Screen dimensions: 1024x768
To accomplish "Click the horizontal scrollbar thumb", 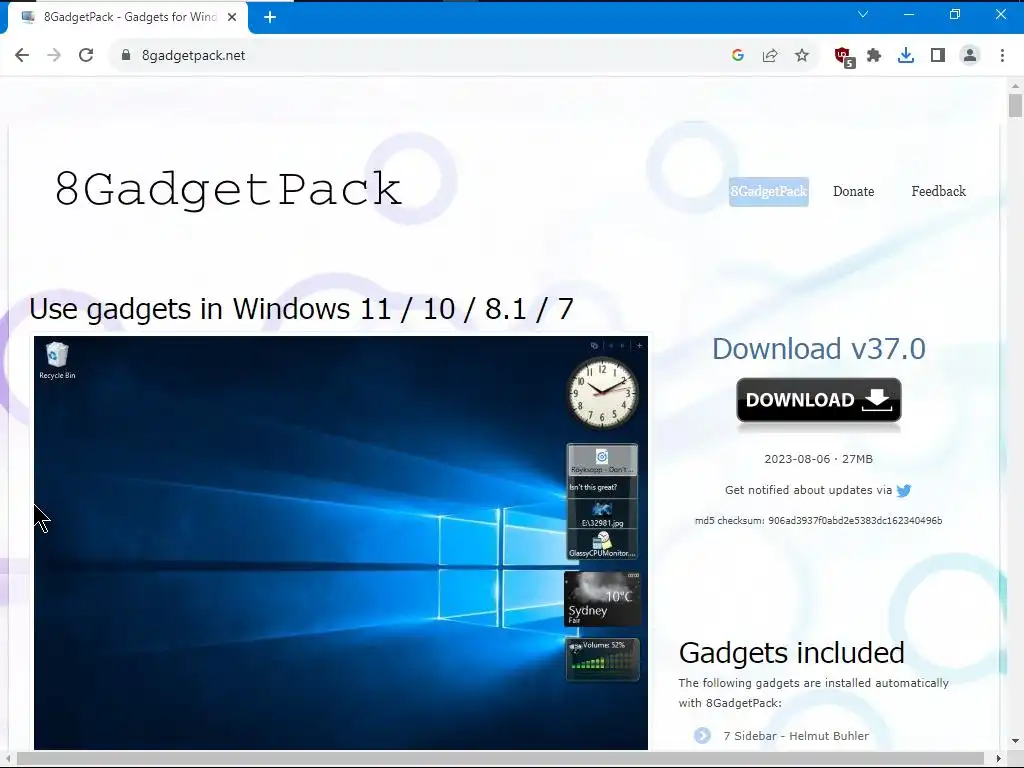I will pos(500,759).
